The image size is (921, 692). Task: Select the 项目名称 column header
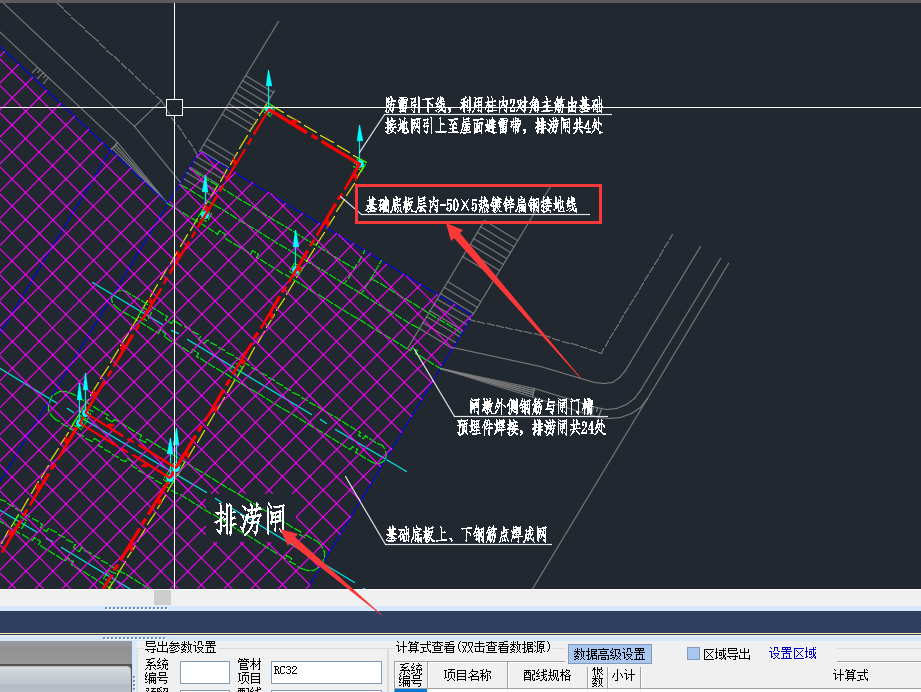coord(467,676)
